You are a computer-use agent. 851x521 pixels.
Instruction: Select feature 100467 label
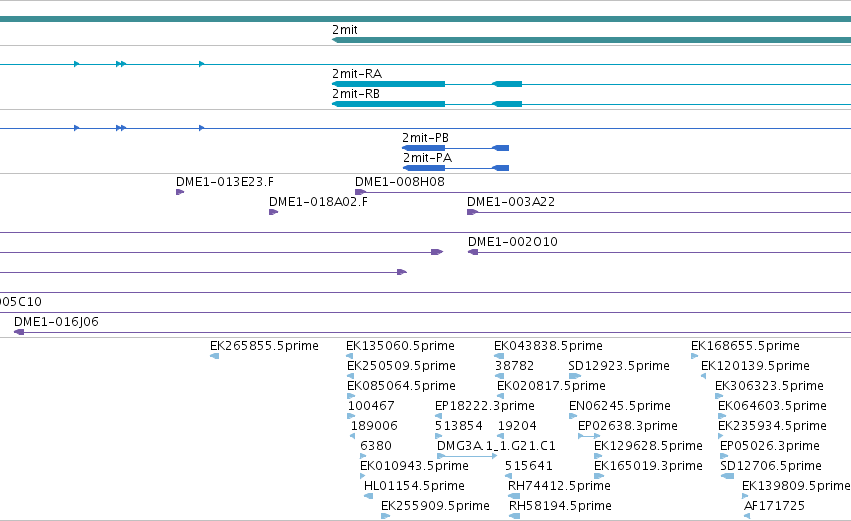click(x=371, y=406)
